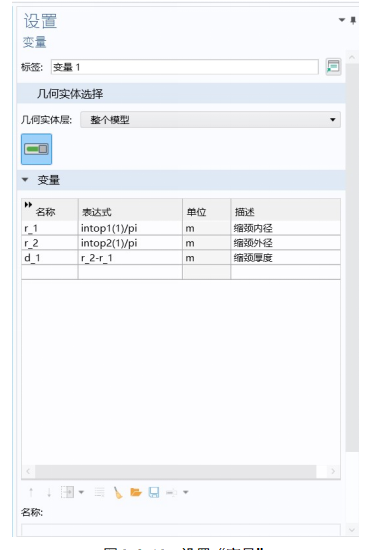Image resolution: width=371 pixels, height=550 pixels.
Task: Click the Move Down arrow icon
Action: [x=49, y=492]
